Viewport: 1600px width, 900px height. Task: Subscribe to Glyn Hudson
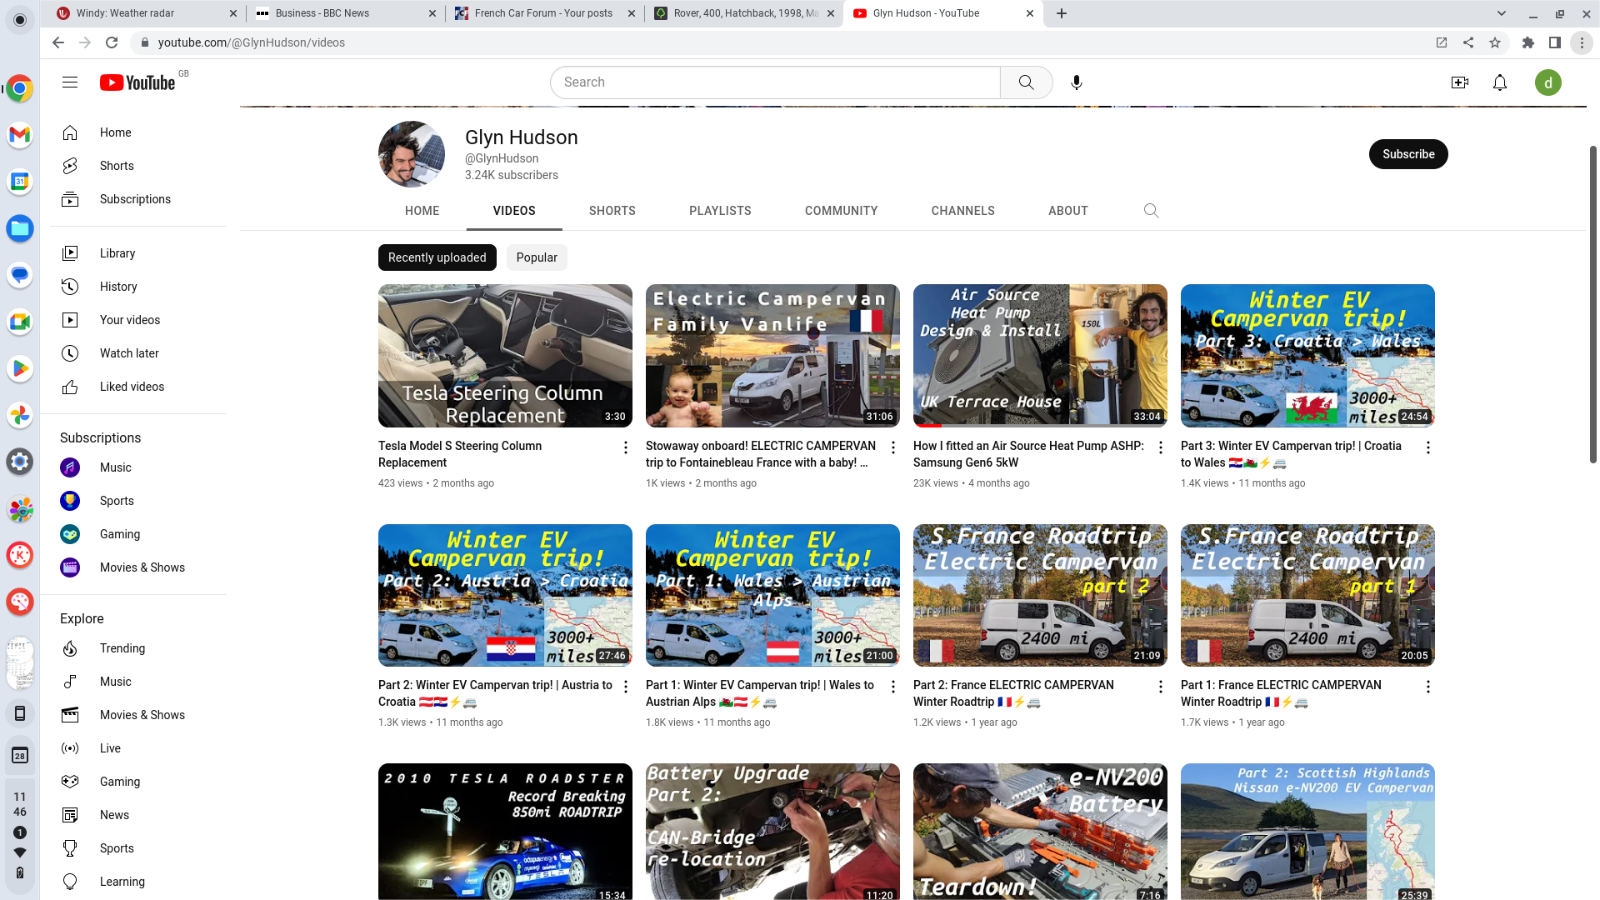pos(1408,154)
